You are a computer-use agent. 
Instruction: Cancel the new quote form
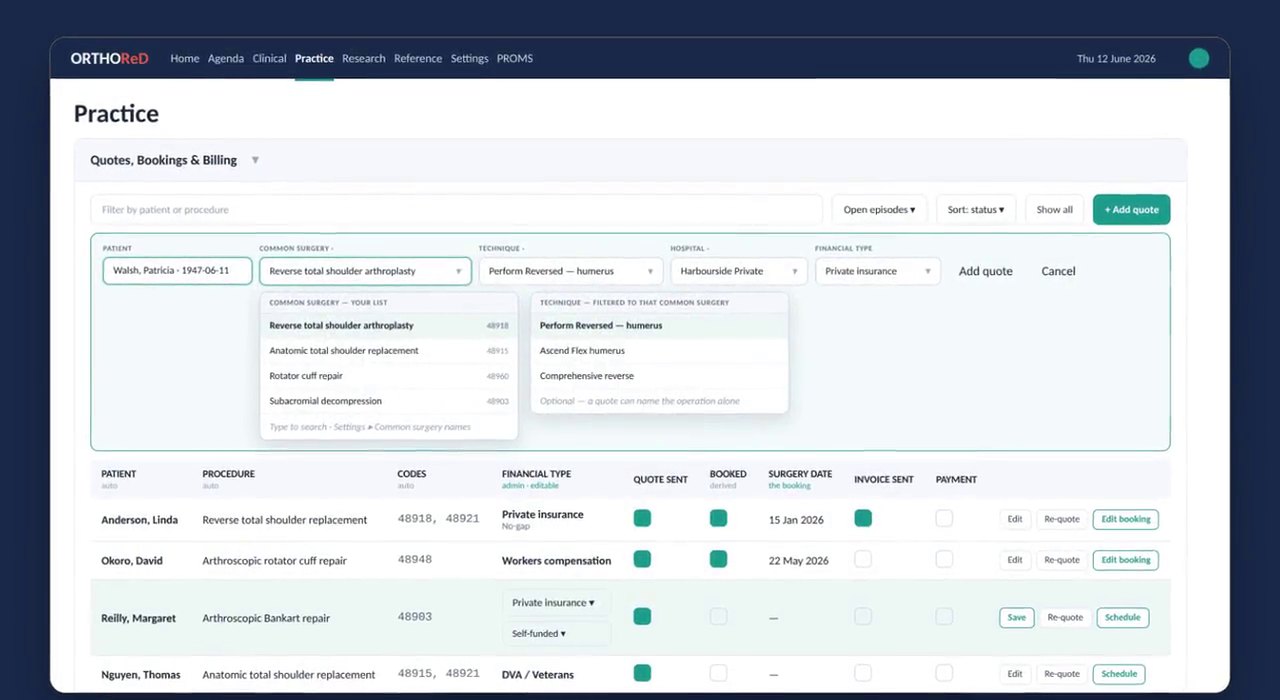pyautogui.click(x=1058, y=271)
